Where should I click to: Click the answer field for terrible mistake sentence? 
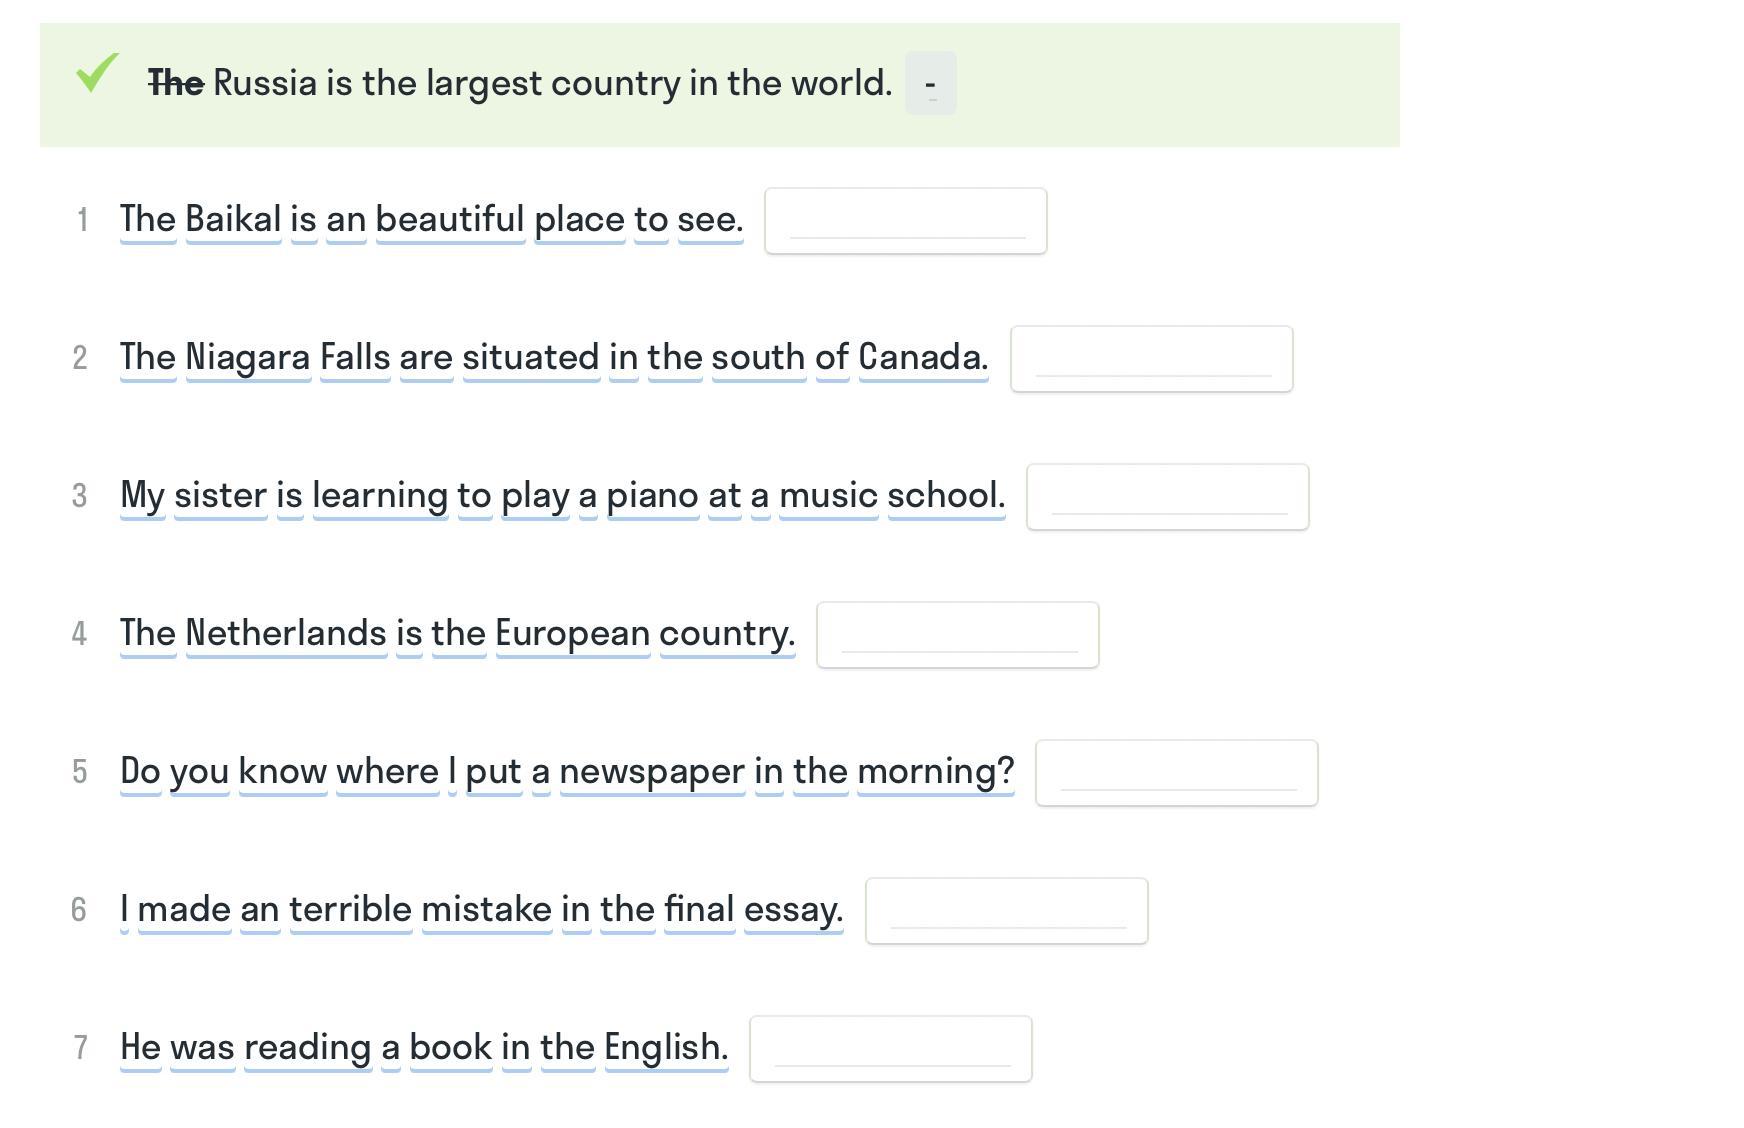tap(1006, 911)
